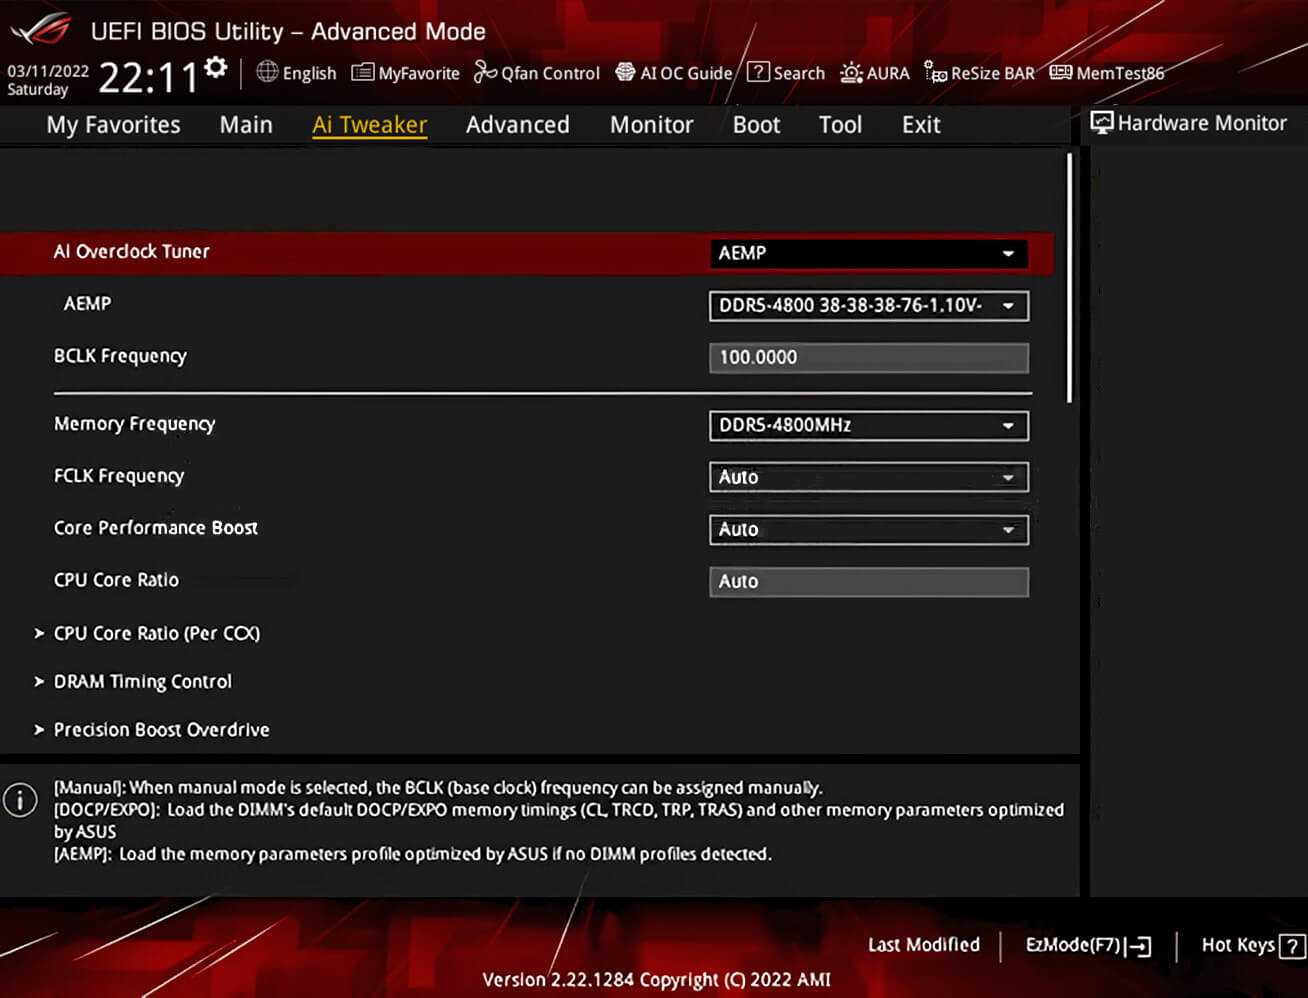Switch to EzMode(F7)
Image resolution: width=1308 pixels, height=998 pixels.
1088,945
